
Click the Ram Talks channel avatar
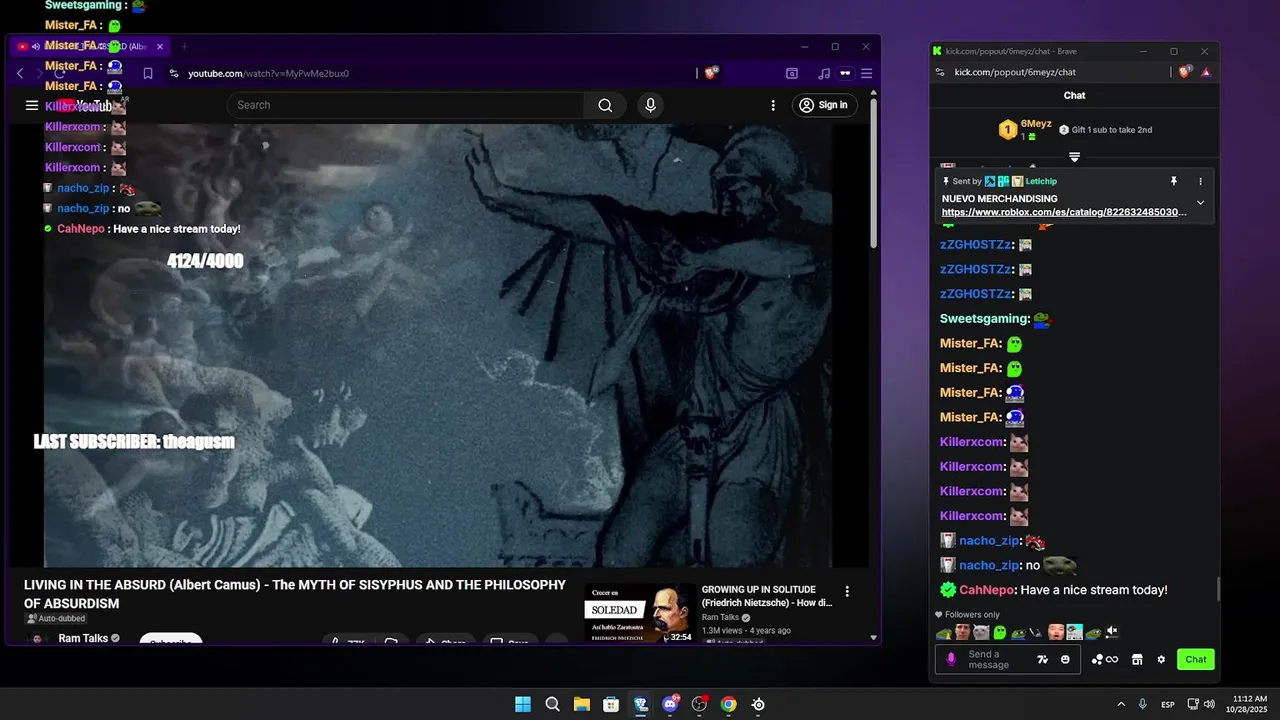click(x=37, y=639)
